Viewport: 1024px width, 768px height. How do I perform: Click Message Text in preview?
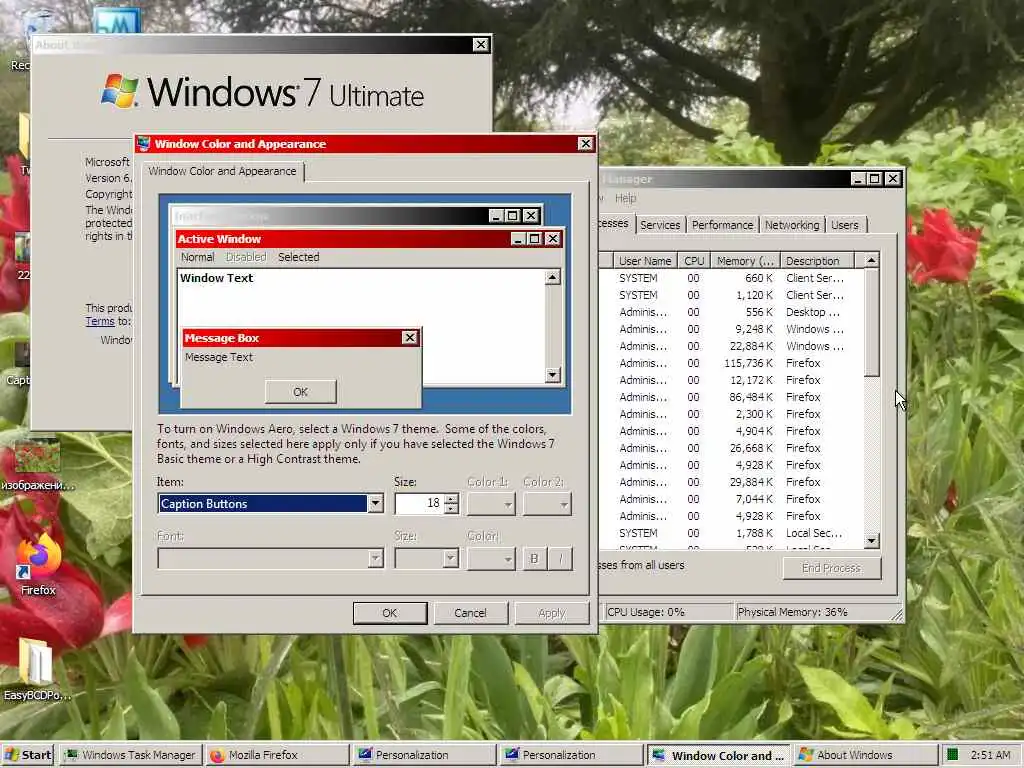pos(219,357)
